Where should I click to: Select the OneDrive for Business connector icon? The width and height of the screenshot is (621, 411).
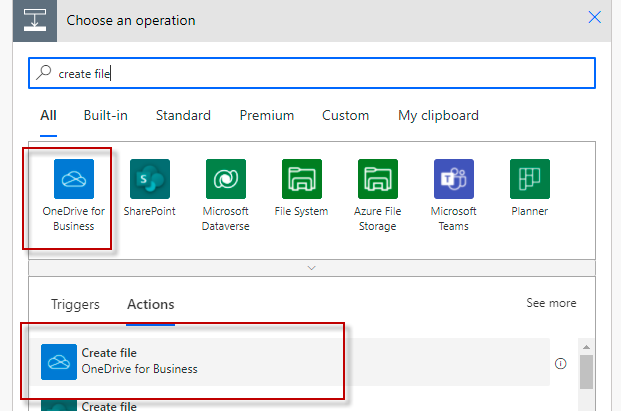click(74, 179)
